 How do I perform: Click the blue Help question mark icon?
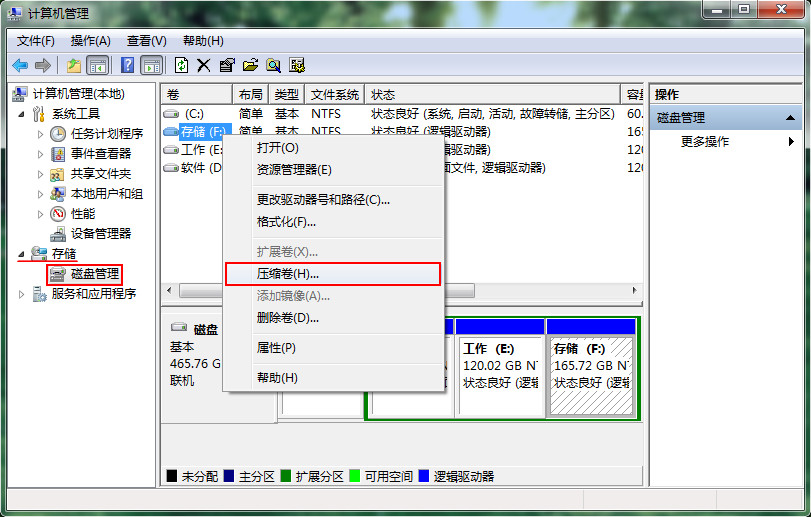click(x=127, y=65)
